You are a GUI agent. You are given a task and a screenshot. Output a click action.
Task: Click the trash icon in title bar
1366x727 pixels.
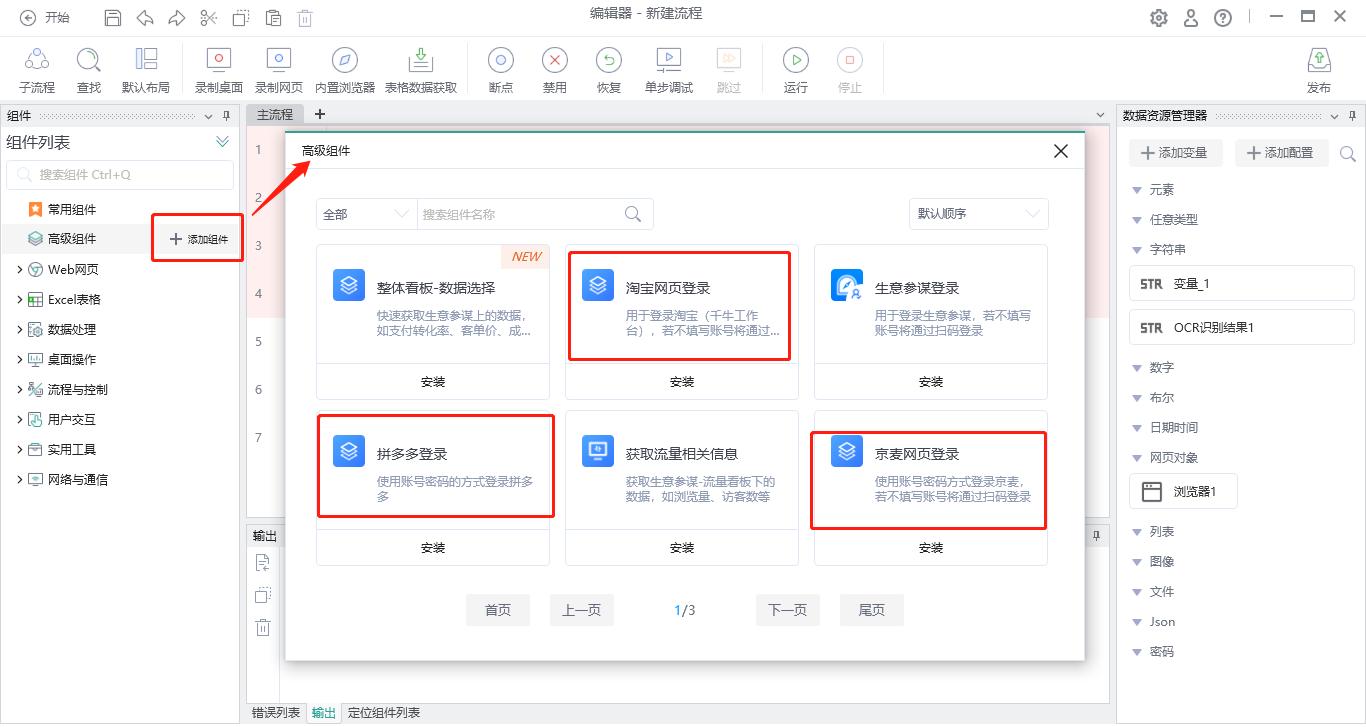point(305,17)
